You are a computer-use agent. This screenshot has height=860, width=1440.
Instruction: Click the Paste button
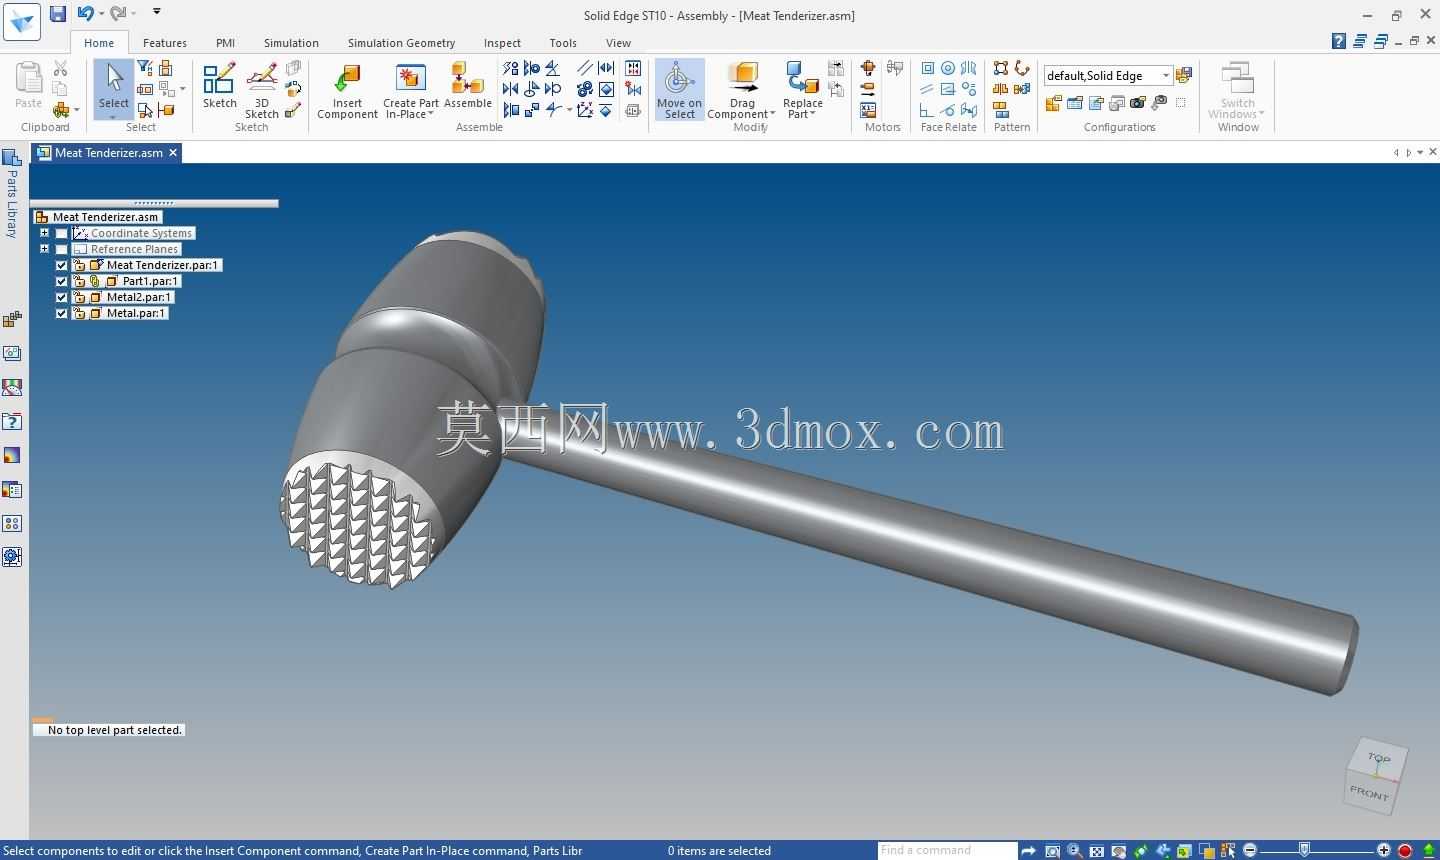coord(28,85)
